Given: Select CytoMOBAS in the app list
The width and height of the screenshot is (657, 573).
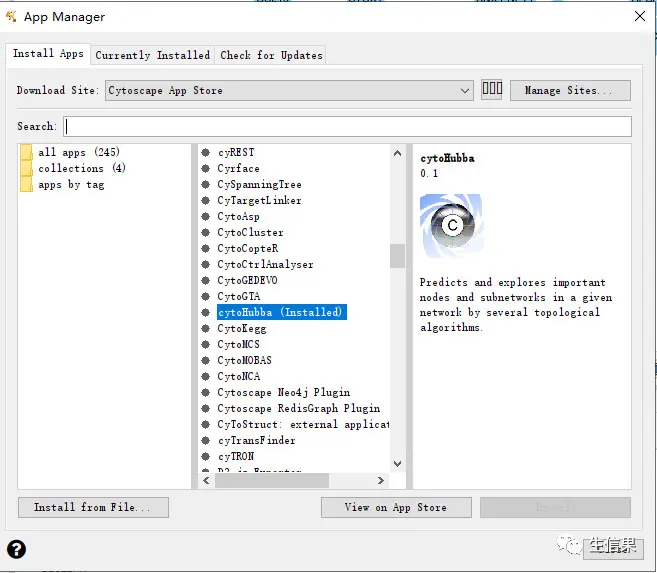Looking at the screenshot, I should click(x=244, y=361).
